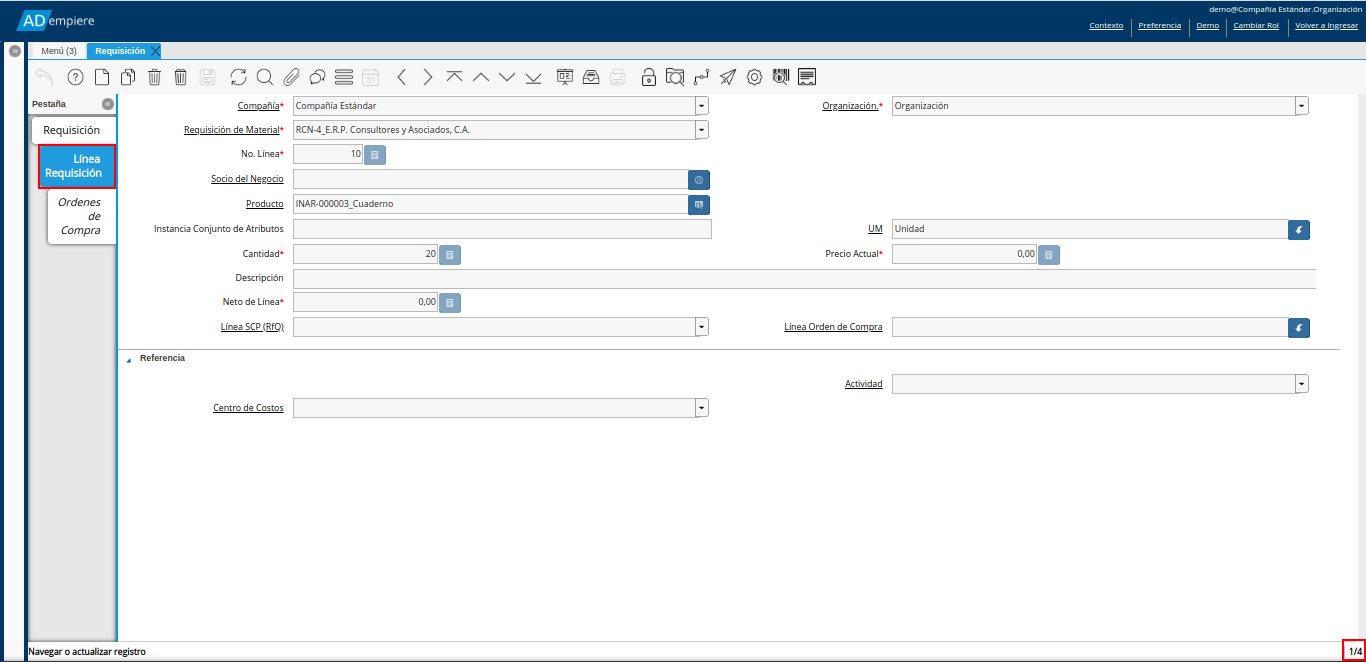Collapse the Referencia section
The image size is (1366, 662).
coord(128,359)
